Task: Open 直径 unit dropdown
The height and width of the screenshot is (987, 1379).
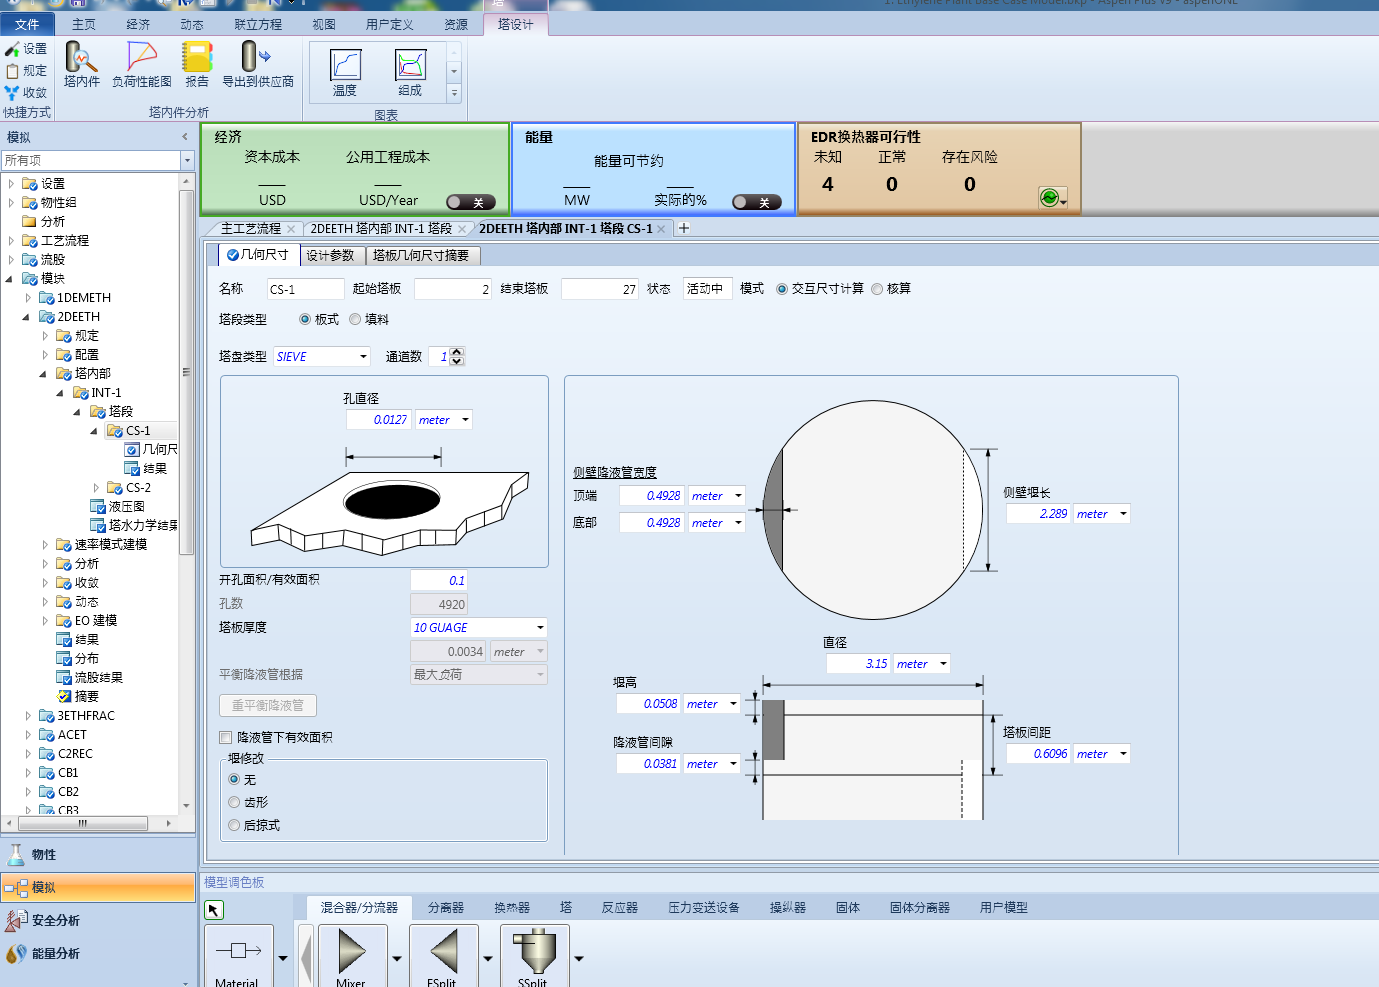Action: (943, 664)
